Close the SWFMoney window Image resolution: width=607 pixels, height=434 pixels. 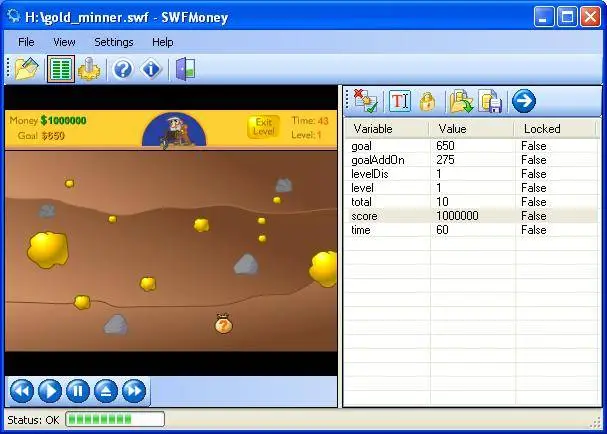[590, 17]
